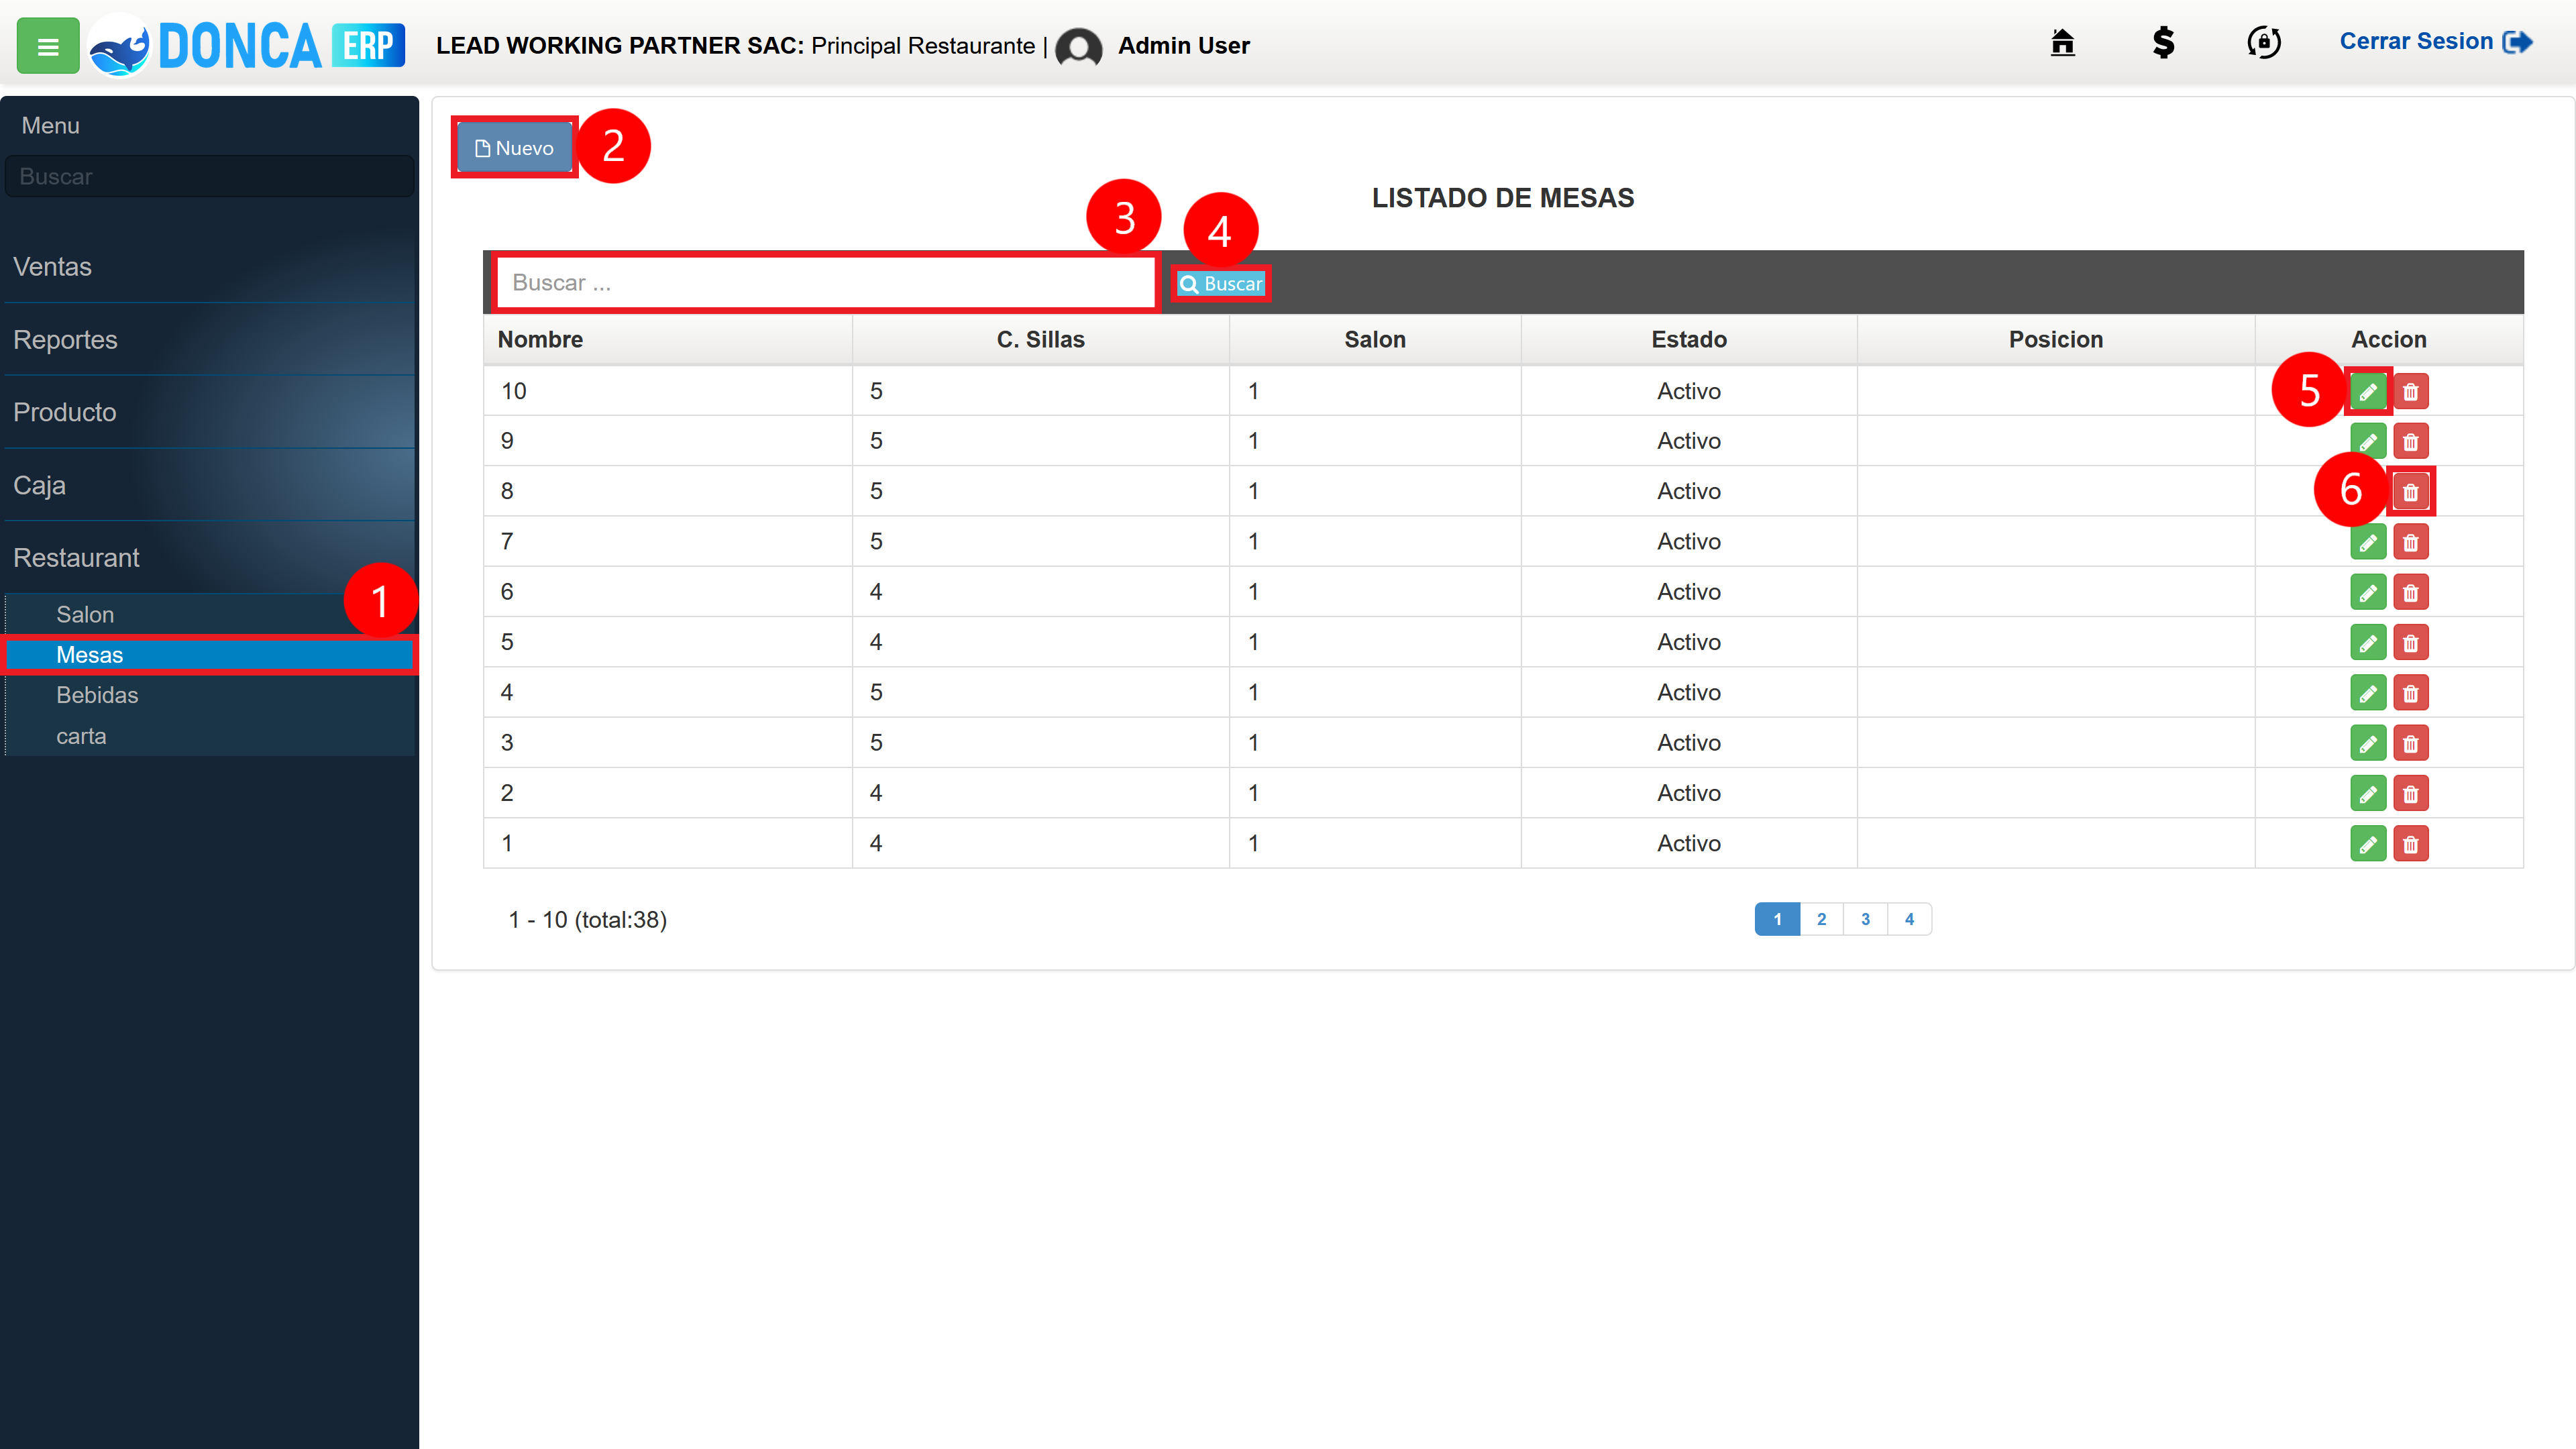Delete table 10 with trash icon
2576x1449 pixels.
(x=2410, y=391)
